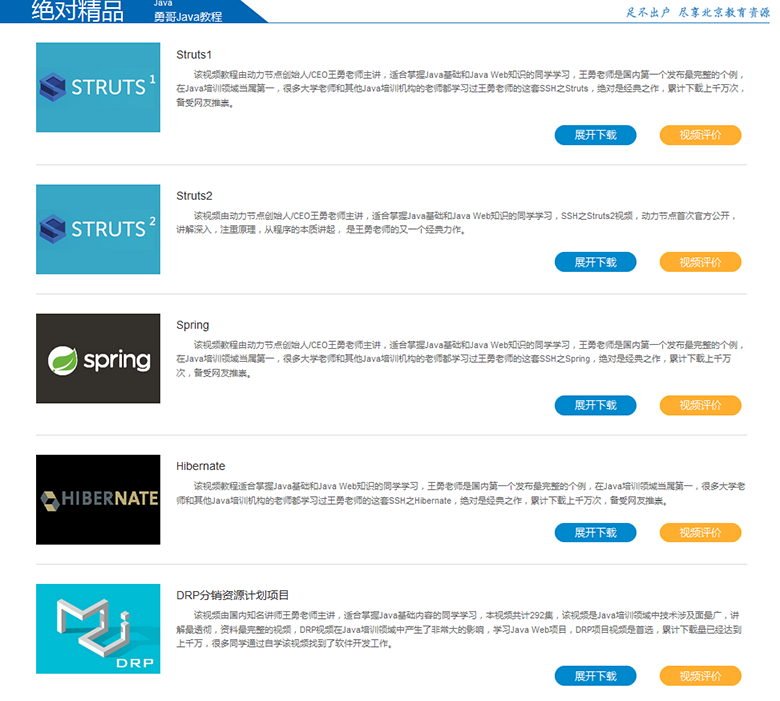Open 视频评价 for the DRP project
The height and width of the screenshot is (701, 780).
pos(700,676)
